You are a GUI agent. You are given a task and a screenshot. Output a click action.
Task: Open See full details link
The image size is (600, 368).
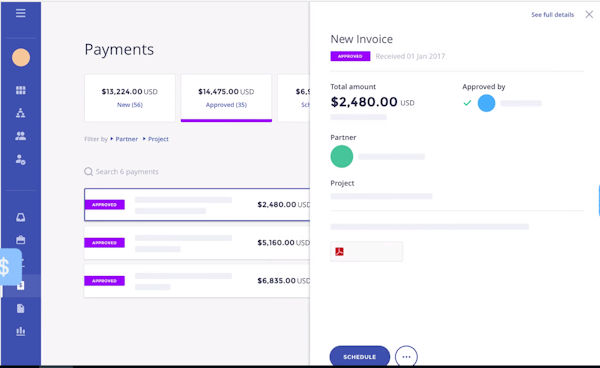(553, 15)
